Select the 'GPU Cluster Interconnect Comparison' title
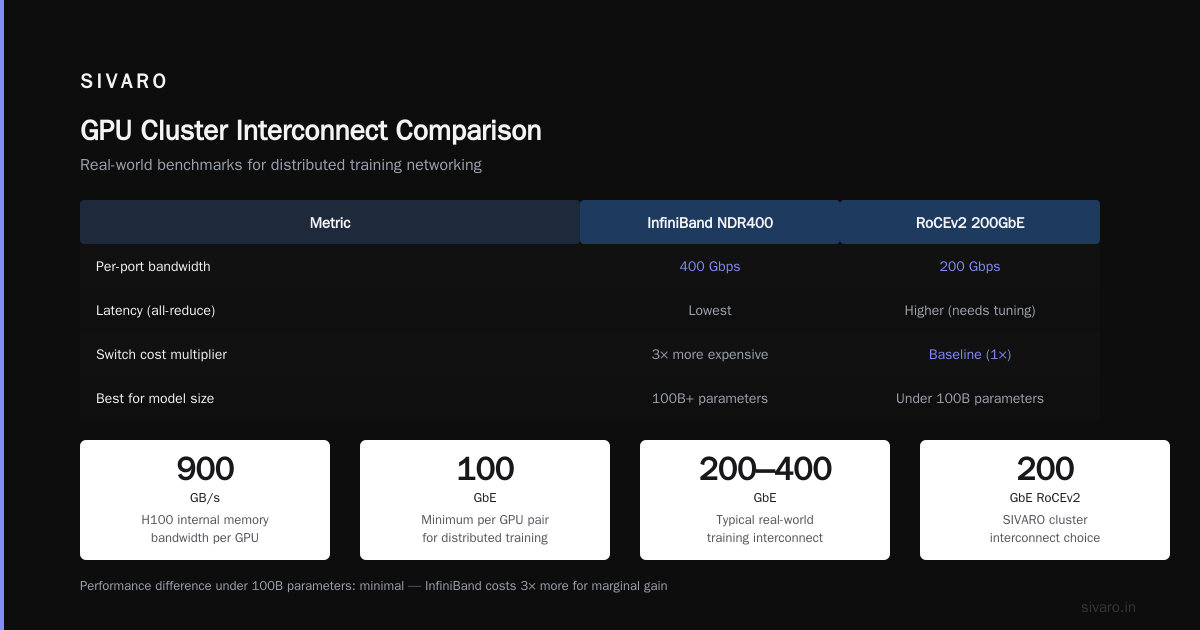 [x=311, y=130]
